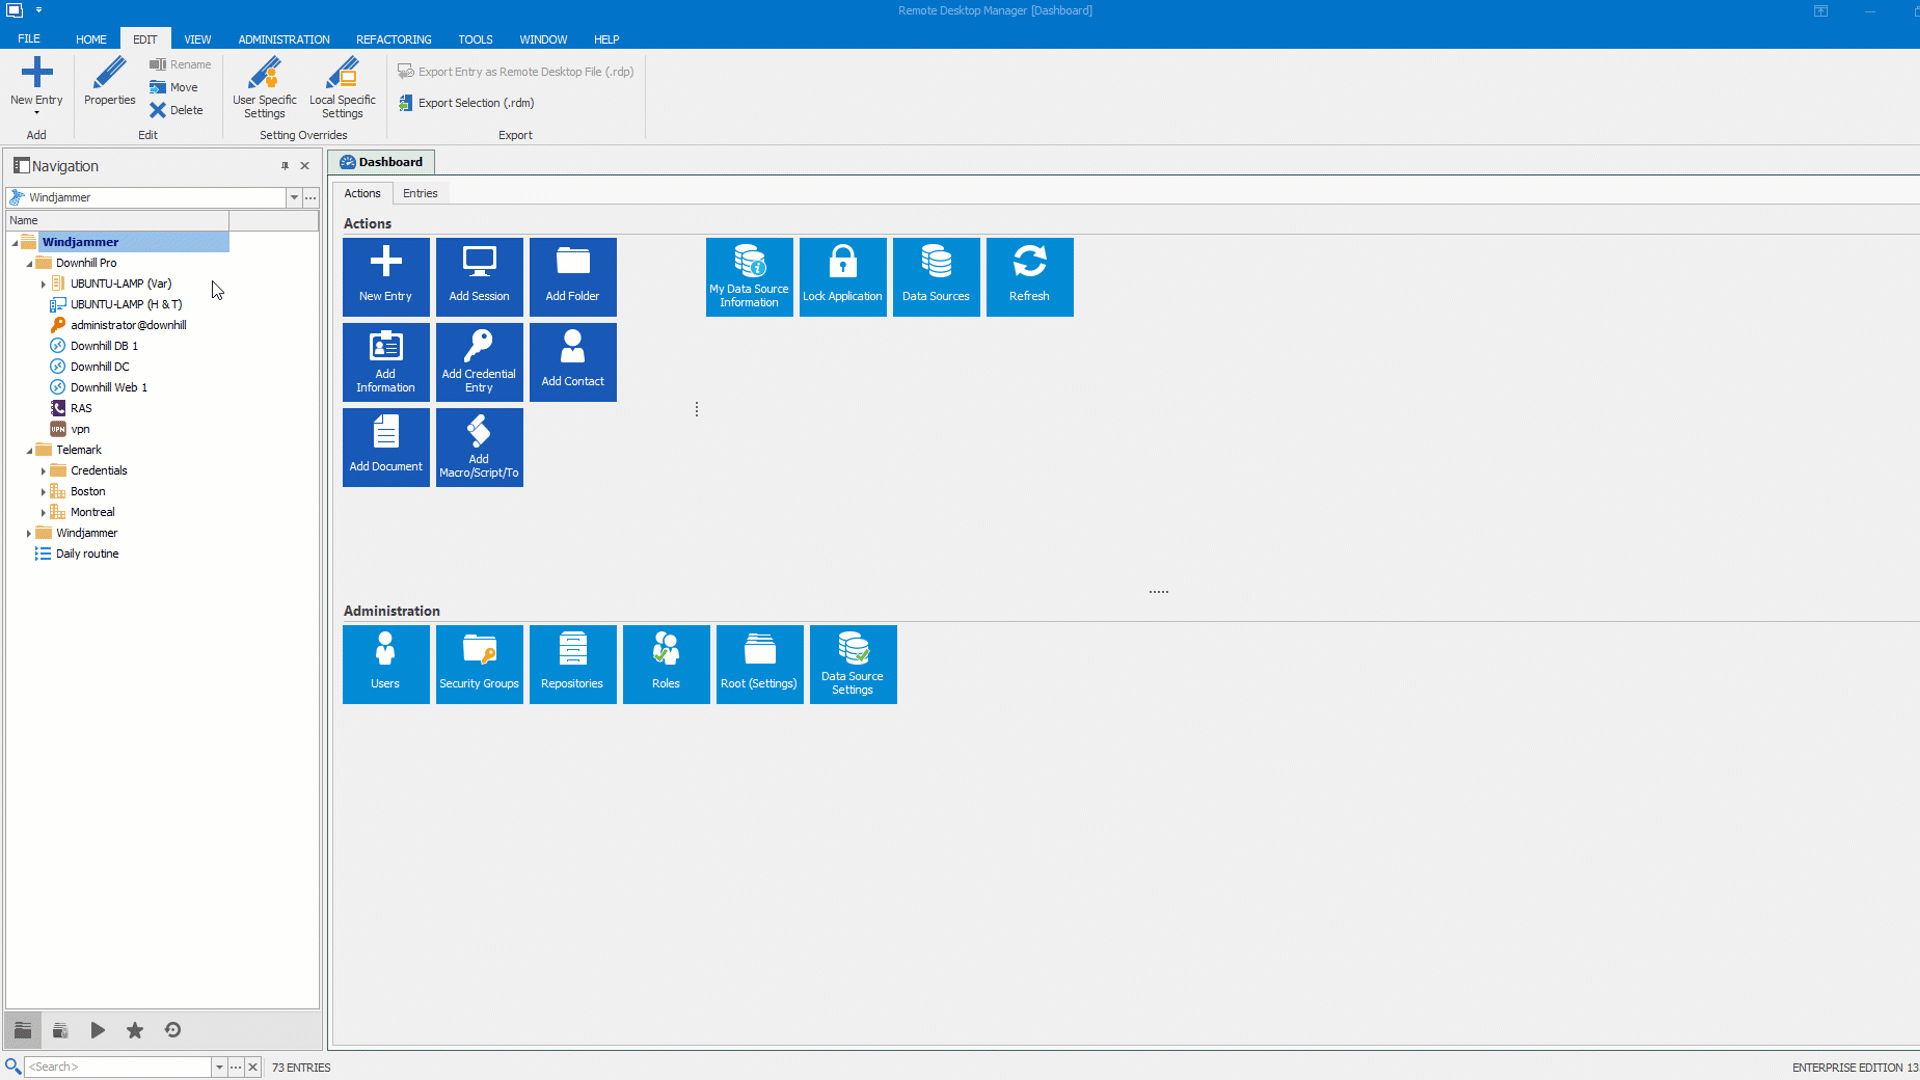Click the ellipsis next to data source dropdown
The width and height of the screenshot is (1920, 1080).
(x=311, y=197)
